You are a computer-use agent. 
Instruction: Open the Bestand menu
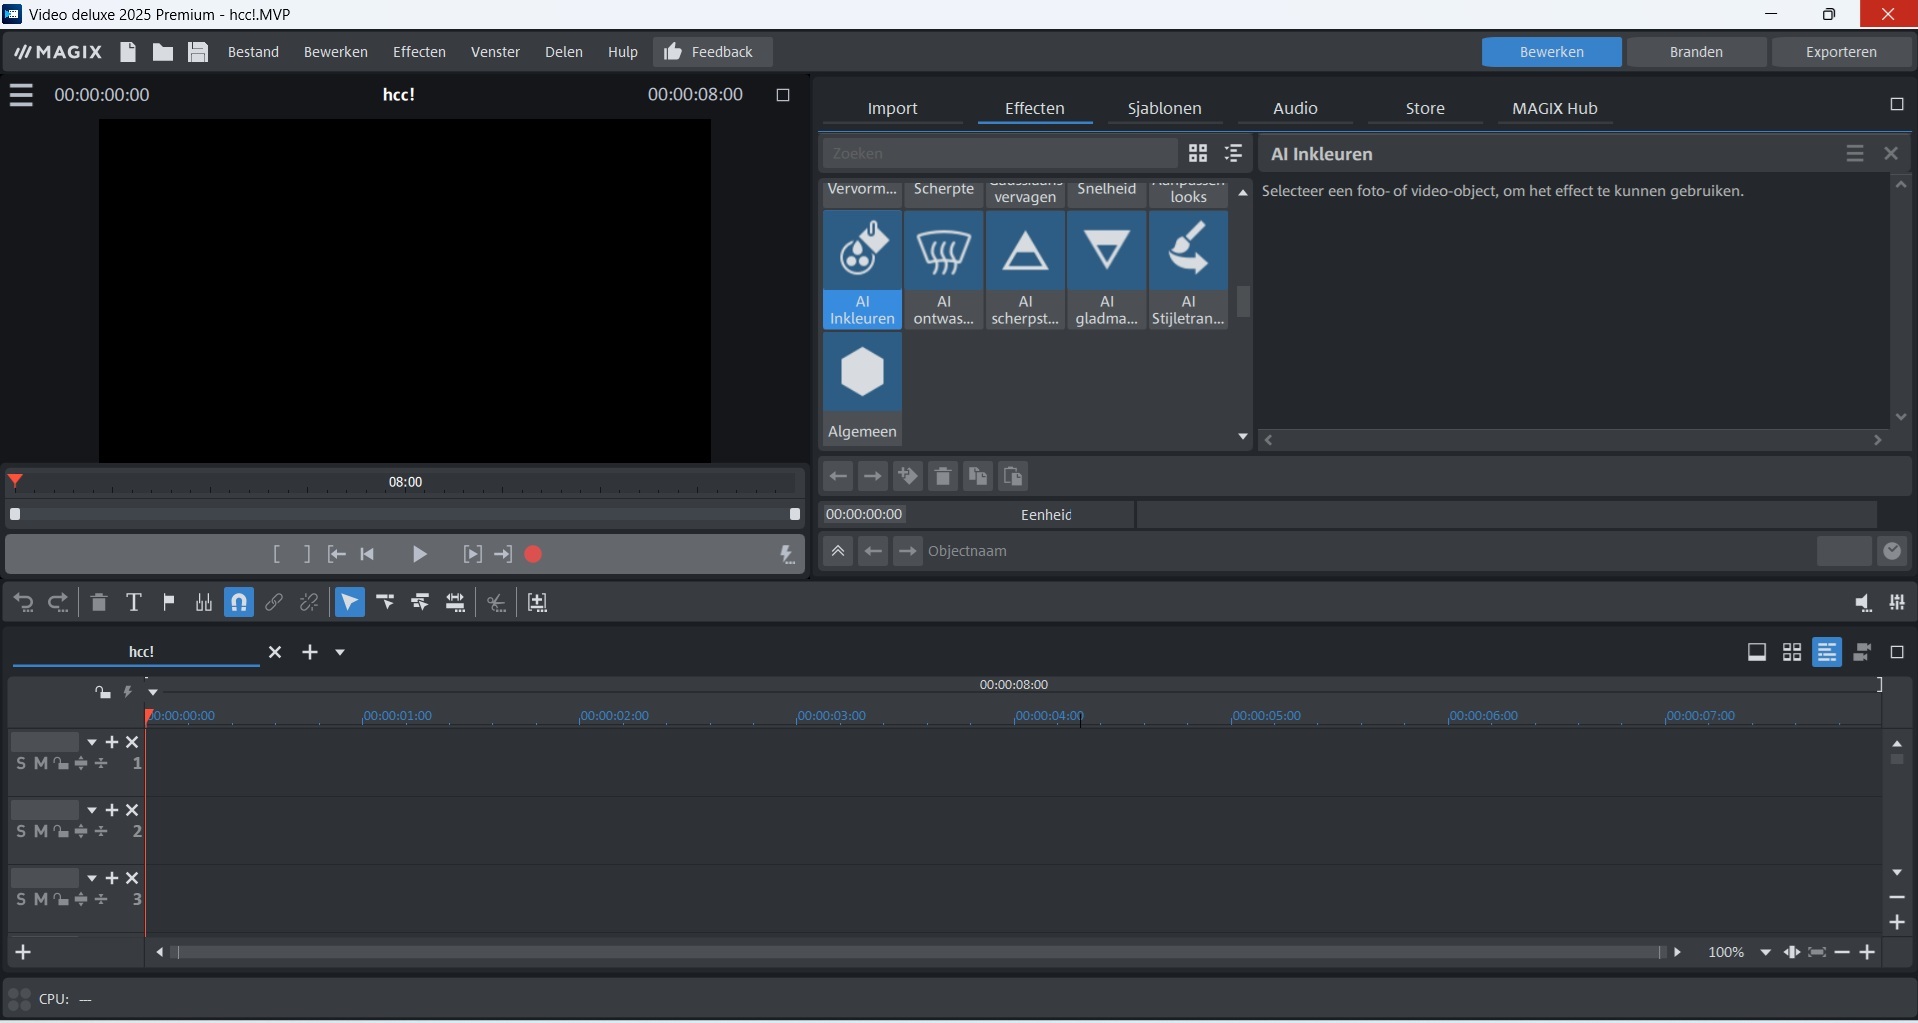253,52
